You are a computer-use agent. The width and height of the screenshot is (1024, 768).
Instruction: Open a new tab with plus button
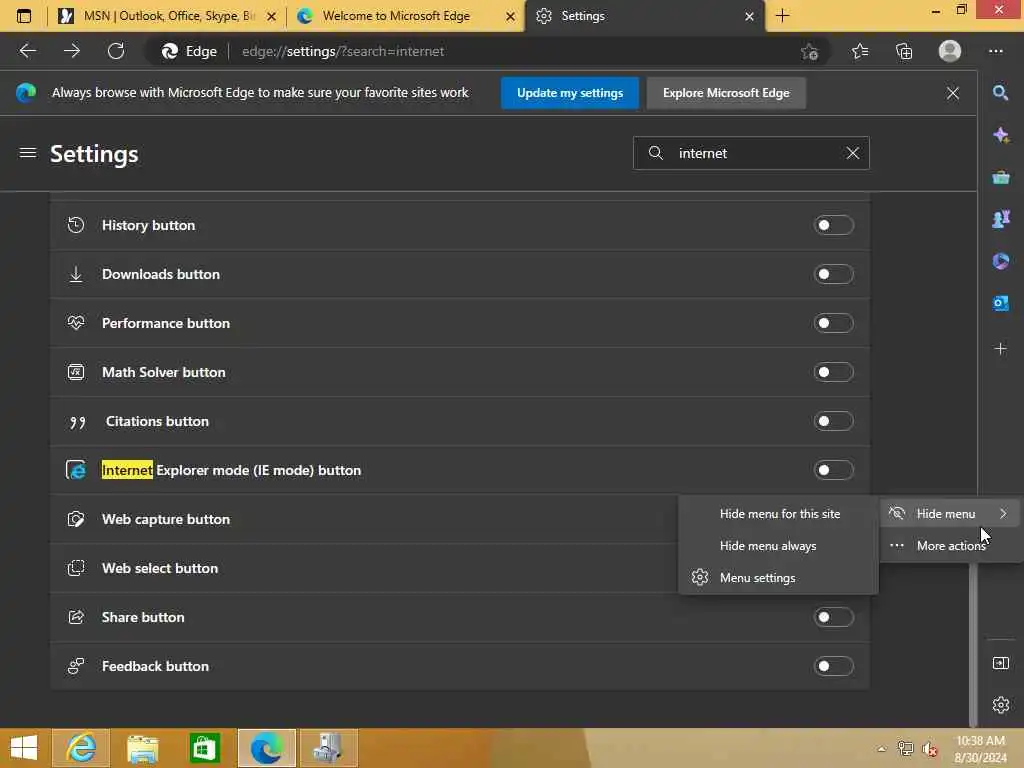[x=782, y=16]
